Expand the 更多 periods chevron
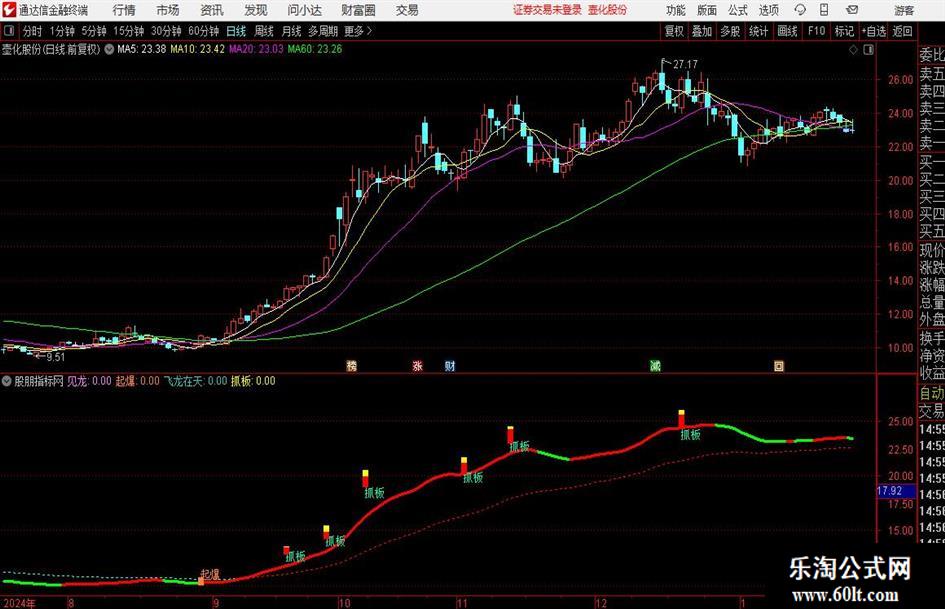The width and height of the screenshot is (945, 609). [369, 31]
